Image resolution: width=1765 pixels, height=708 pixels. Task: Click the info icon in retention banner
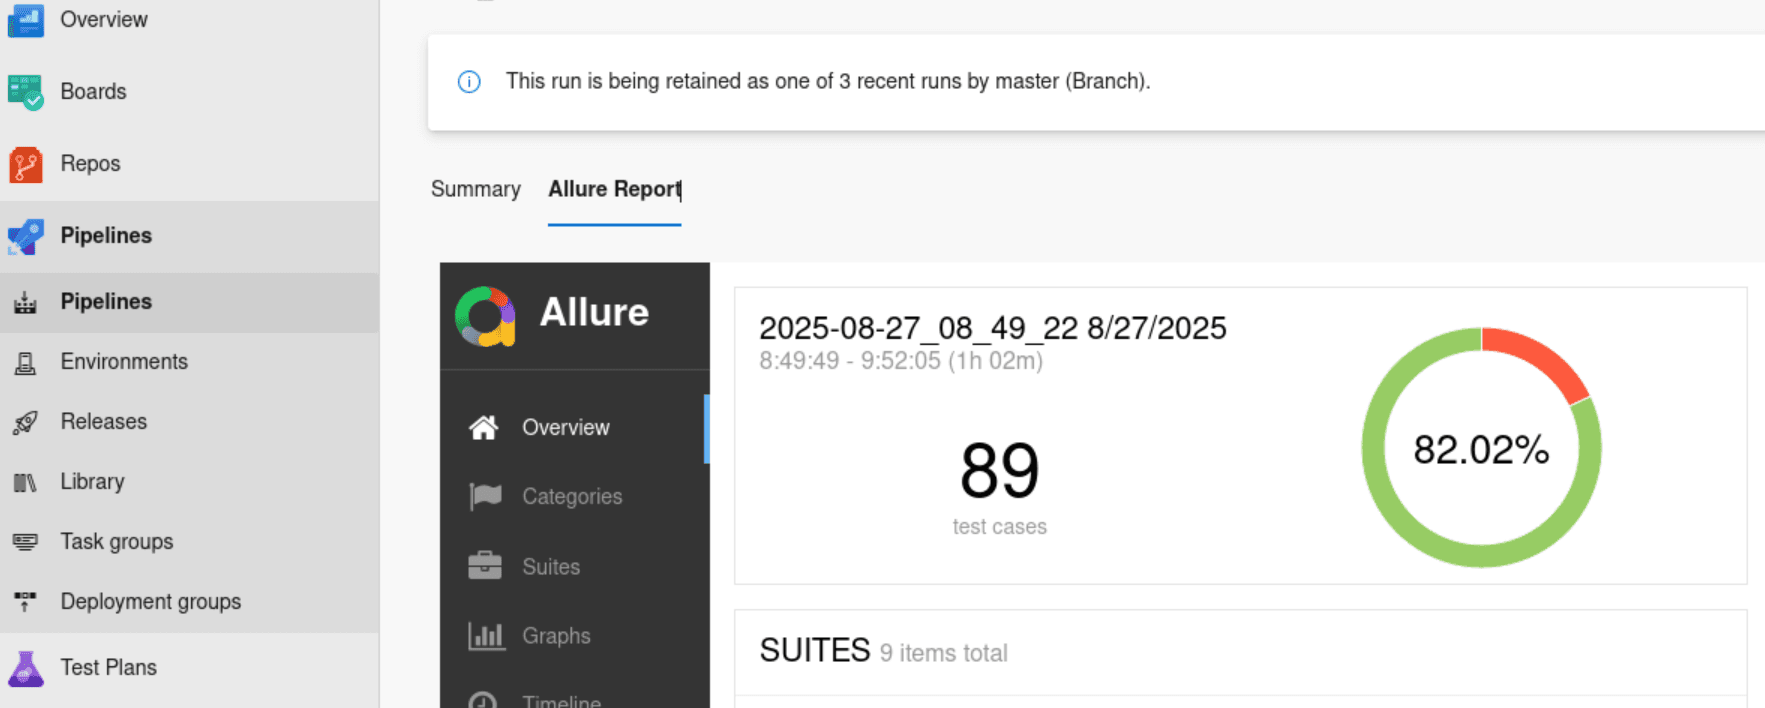pos(469,82)
